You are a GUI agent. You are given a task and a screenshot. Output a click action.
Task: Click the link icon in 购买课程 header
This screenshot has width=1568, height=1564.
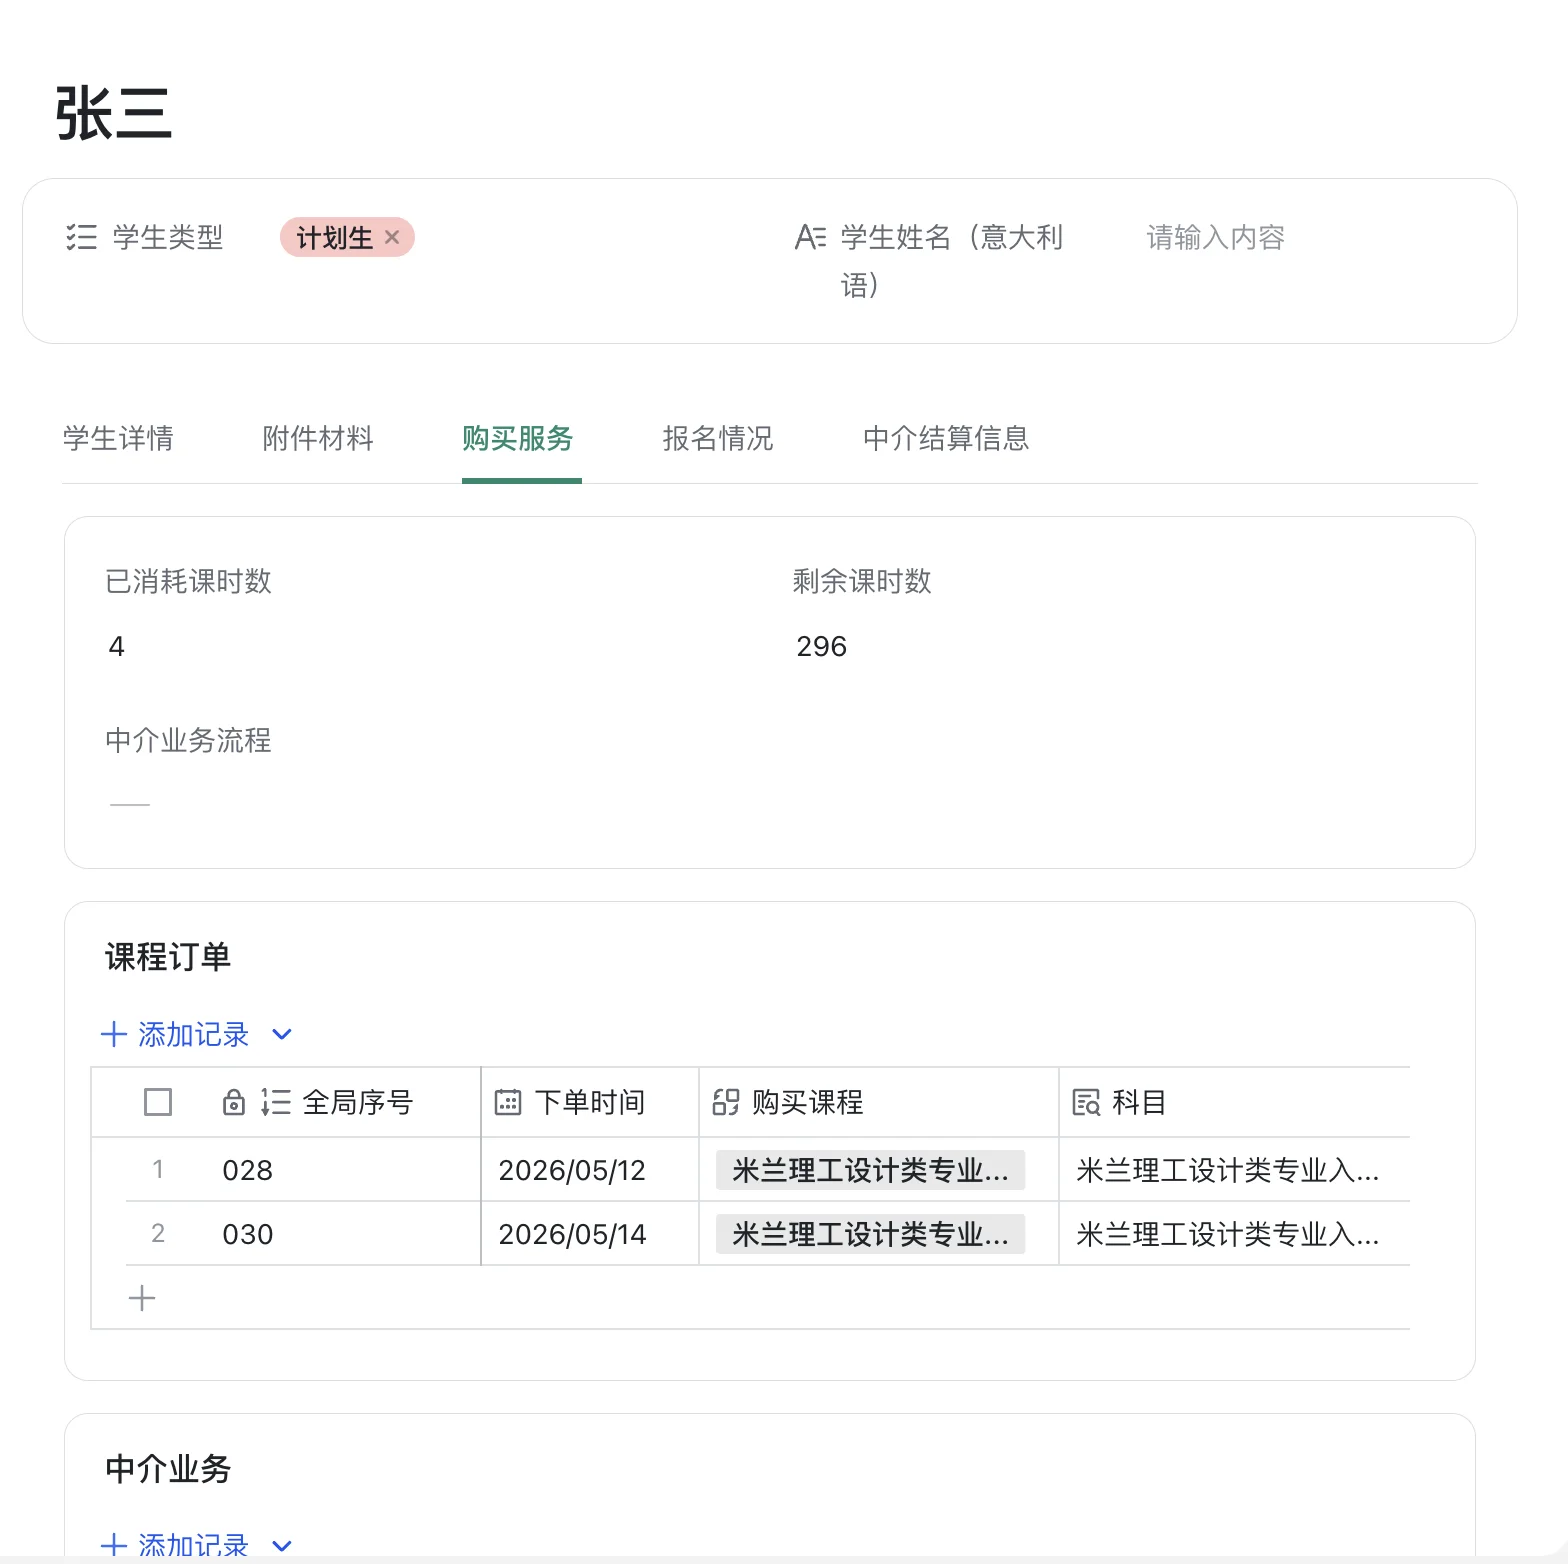coord(725,1102)
